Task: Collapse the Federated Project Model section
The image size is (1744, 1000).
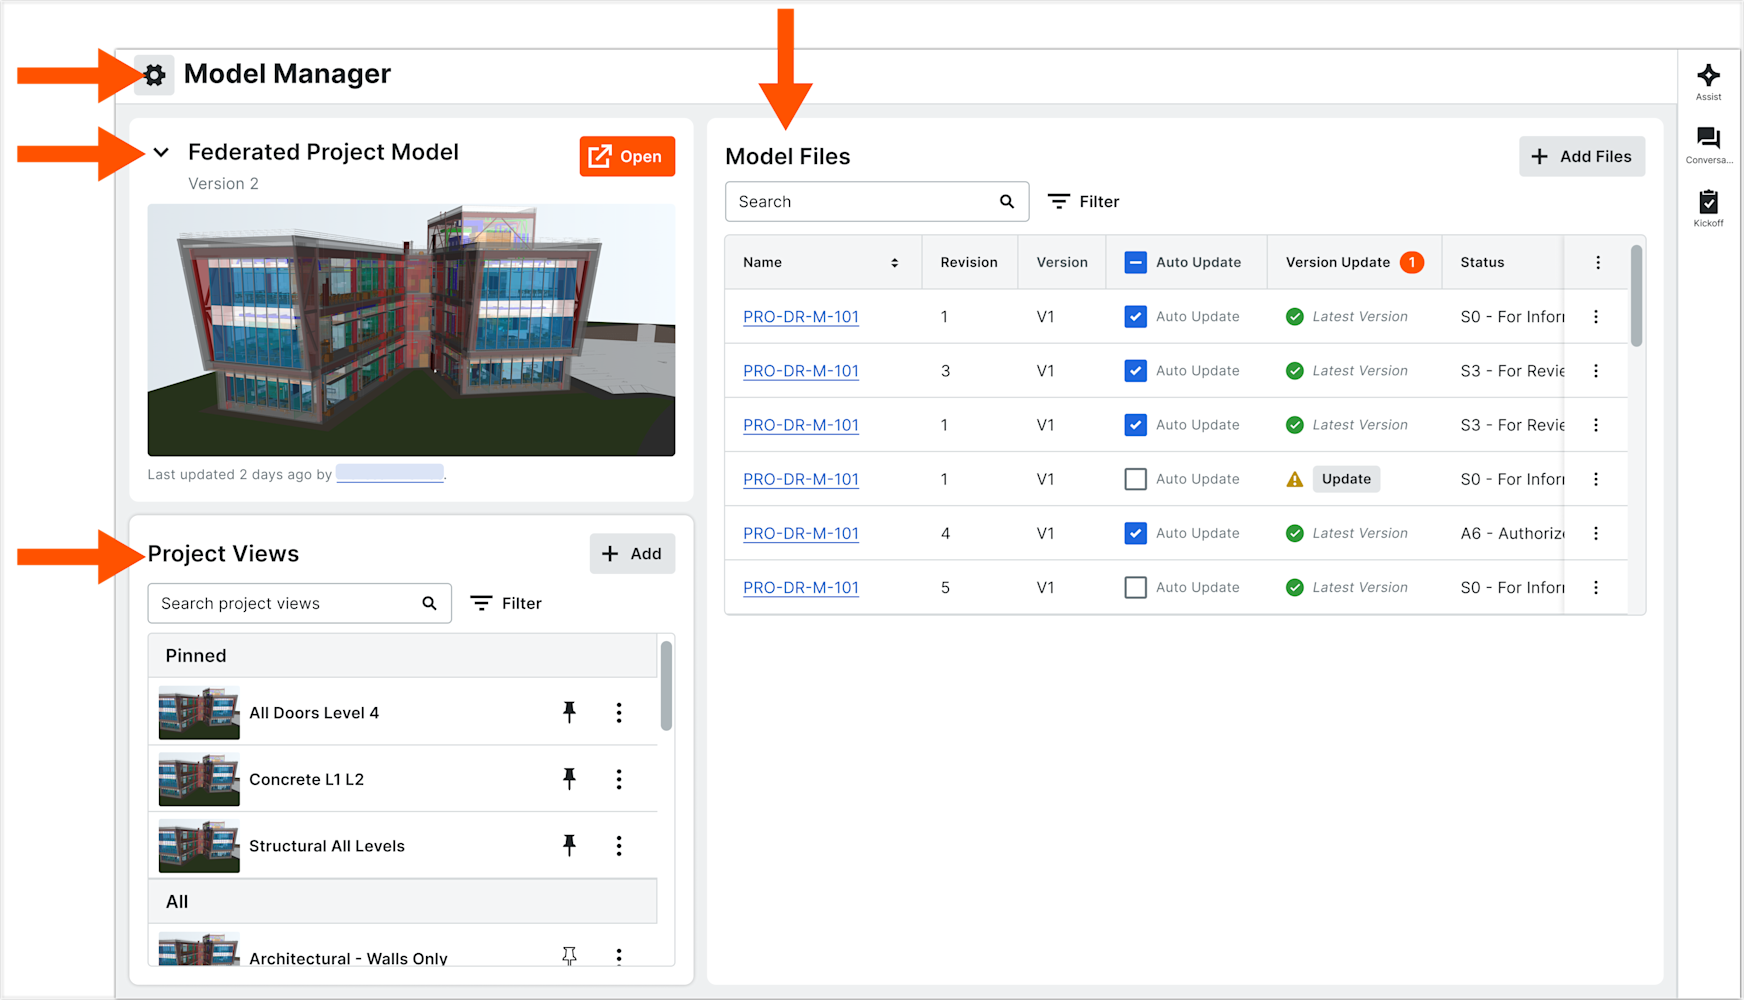Action: [162, 152]
